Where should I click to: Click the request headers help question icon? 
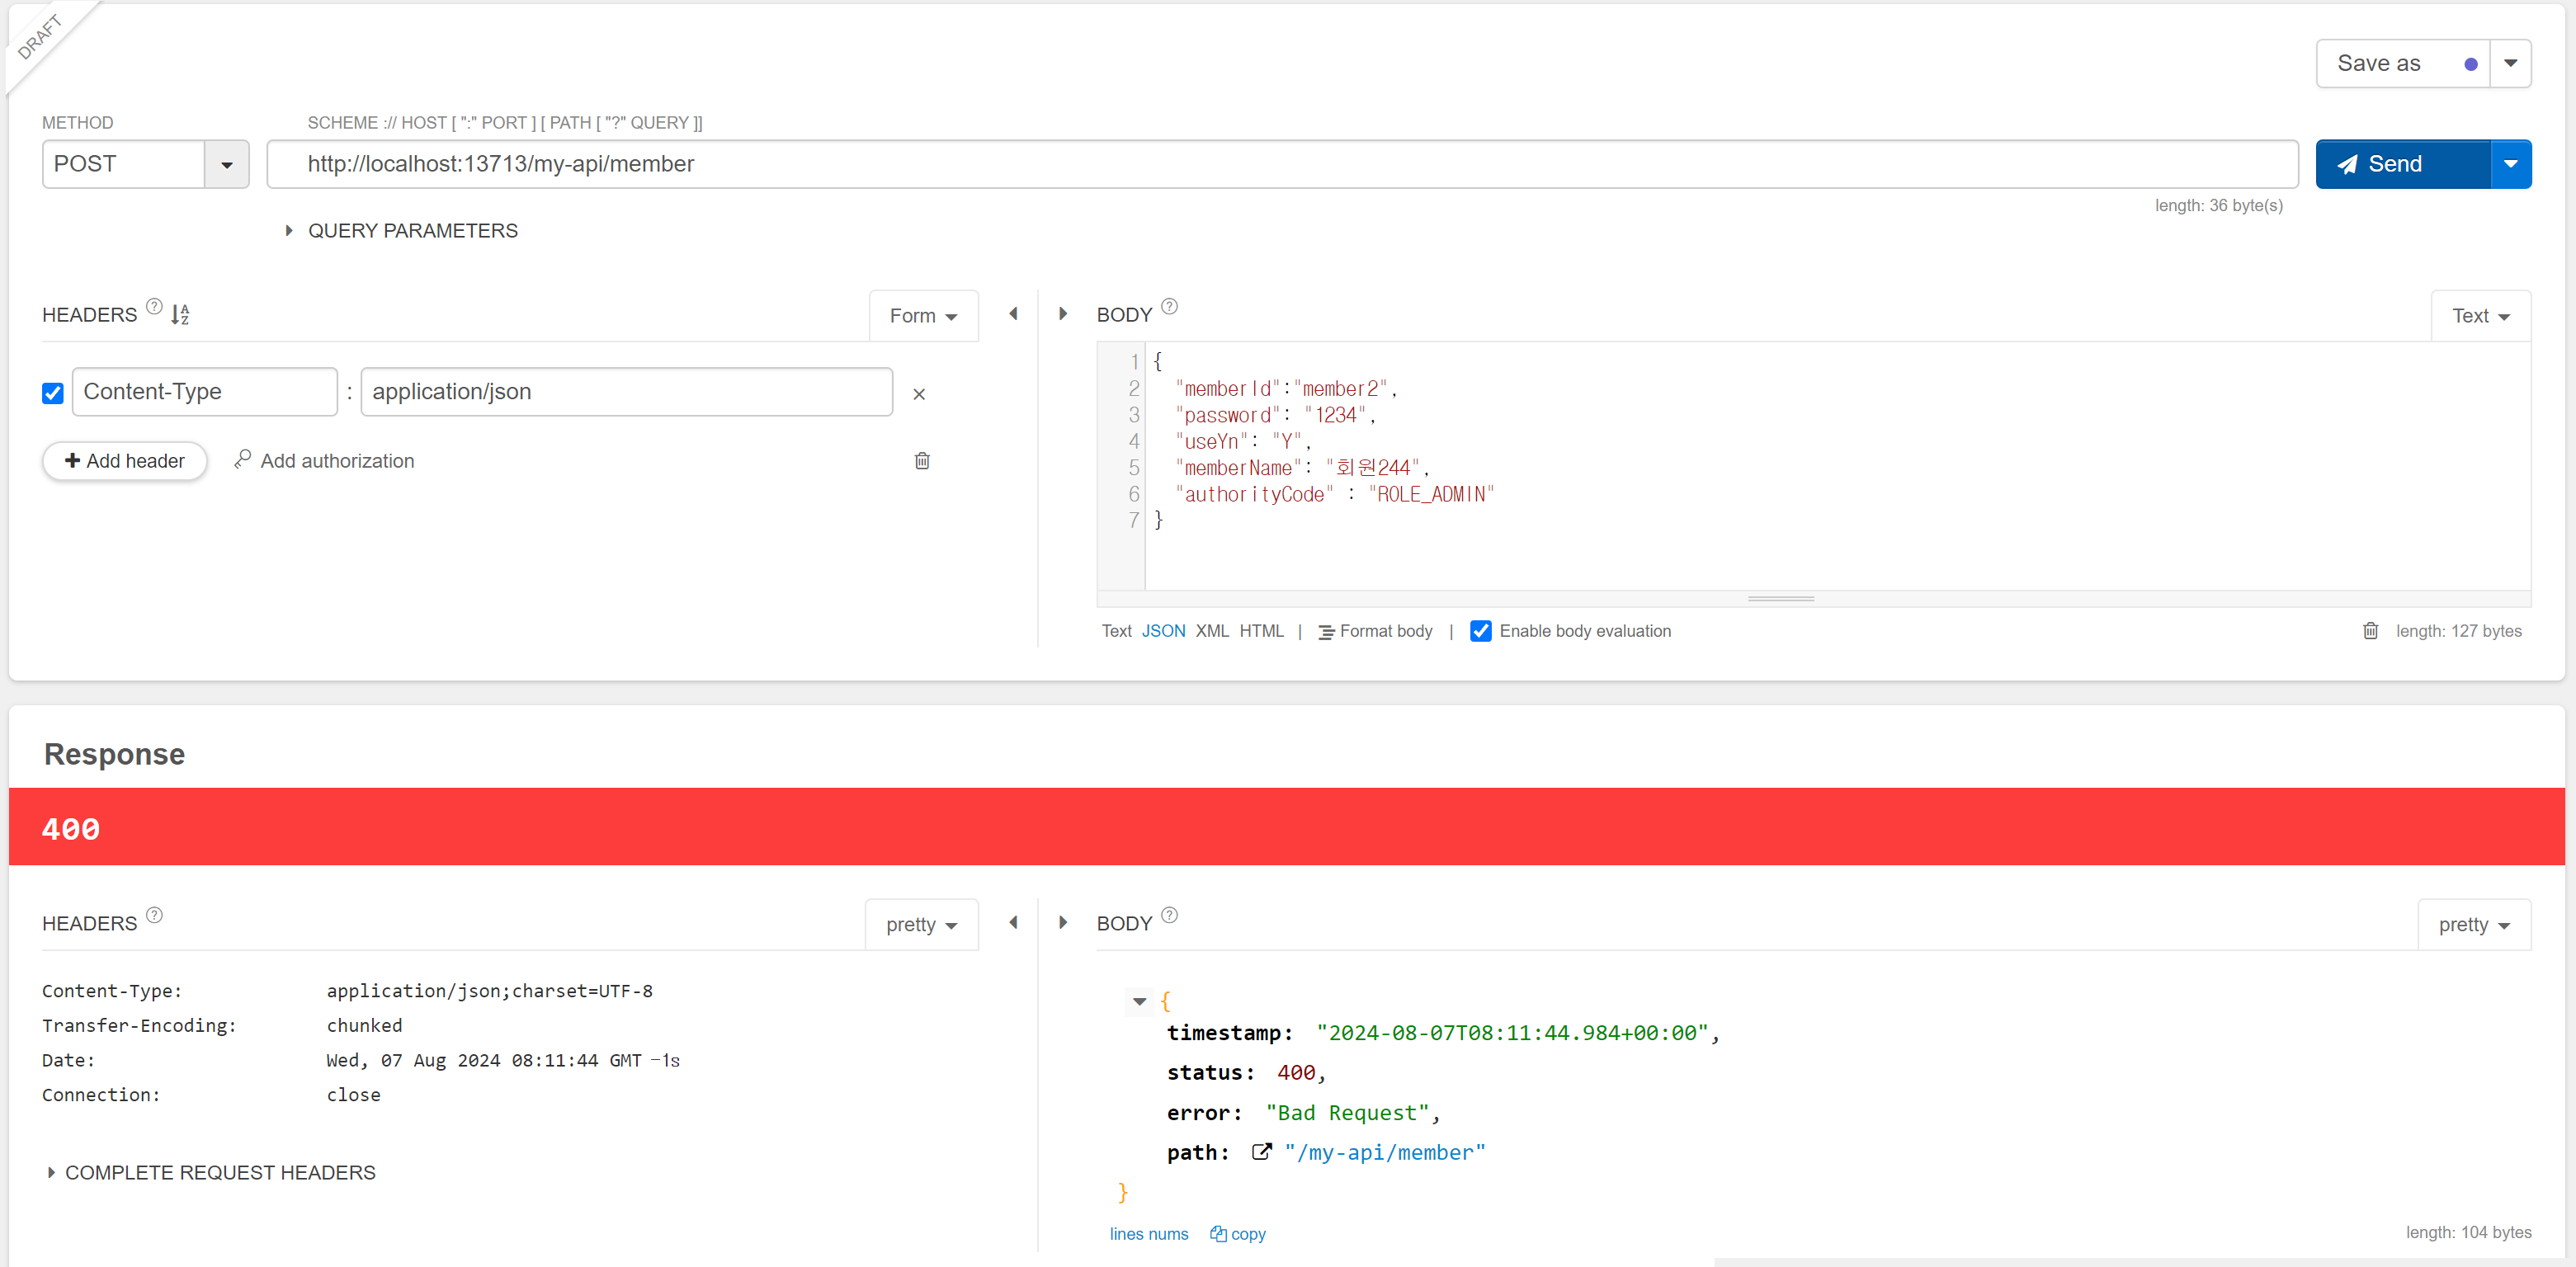[x=154, y=307]
